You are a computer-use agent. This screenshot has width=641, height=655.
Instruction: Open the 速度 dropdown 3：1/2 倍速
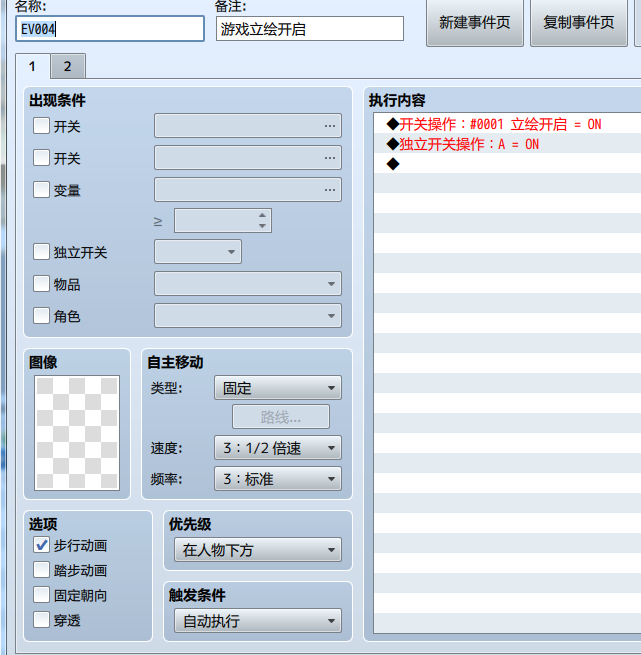(x=278, y=448)
